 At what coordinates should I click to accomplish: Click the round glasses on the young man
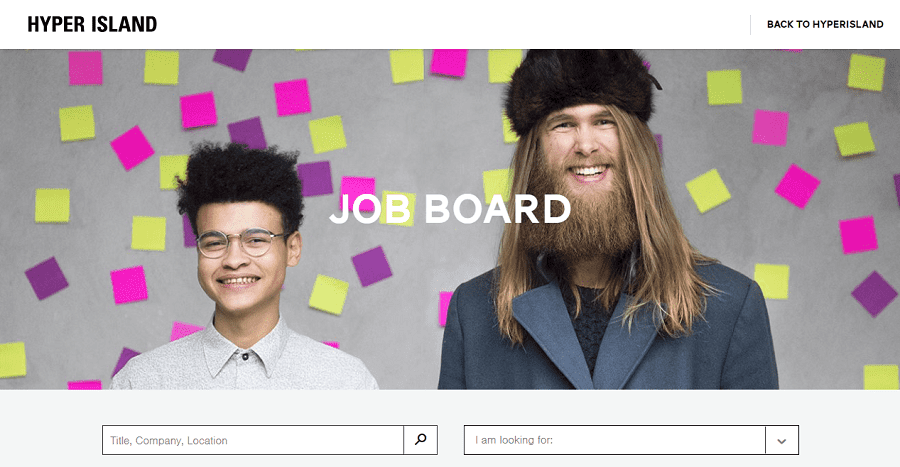[x=240, y=243]
